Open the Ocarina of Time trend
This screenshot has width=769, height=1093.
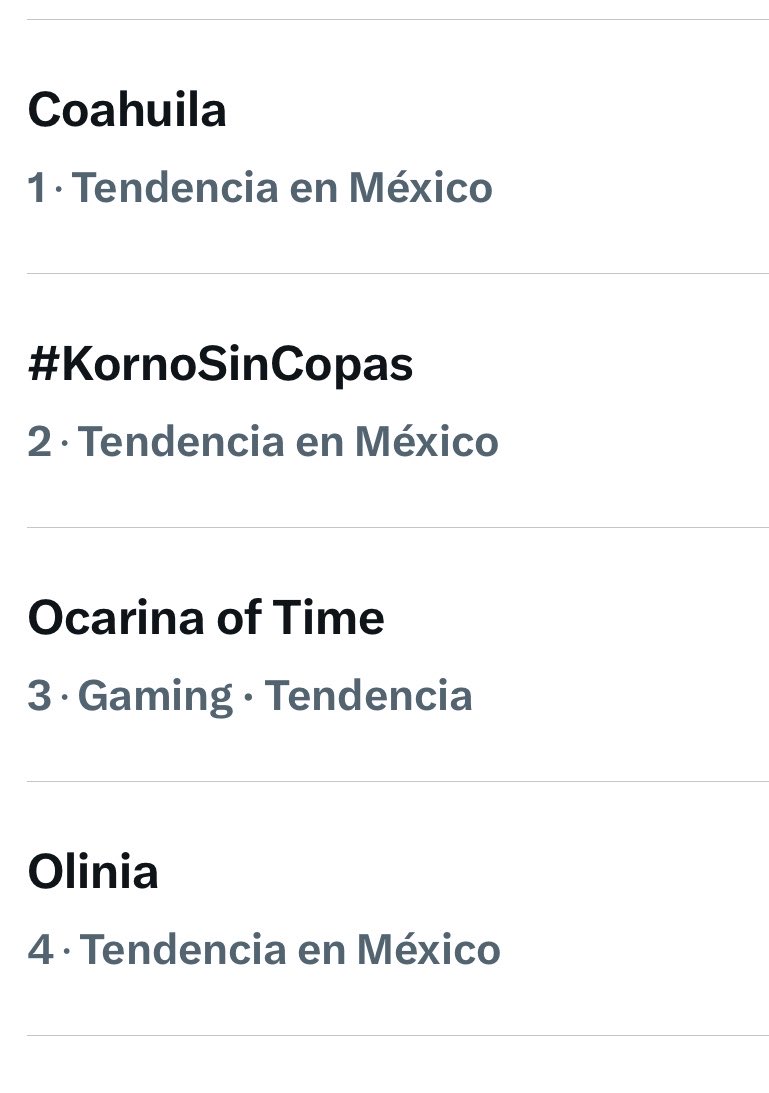pos(206,618)
